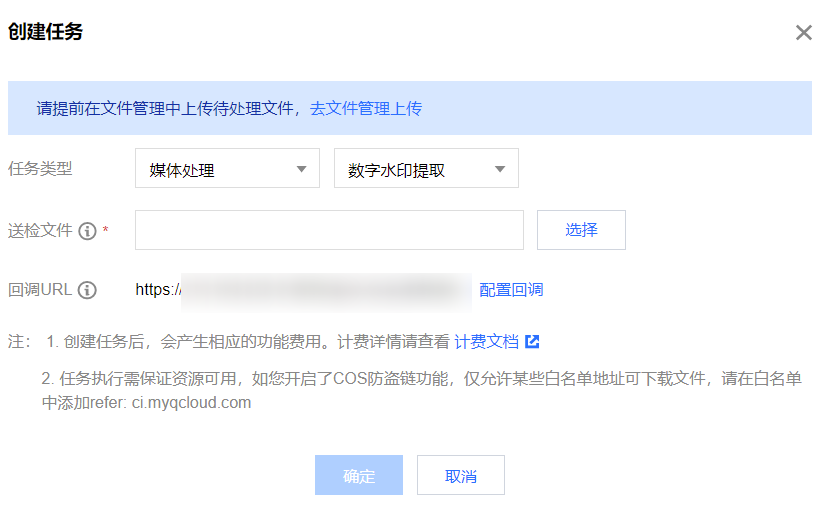The image size is (830, 511).
Task: Click the ci.myqcloud.com refer text
Action: pyautogui.click(x=191, y=403)
